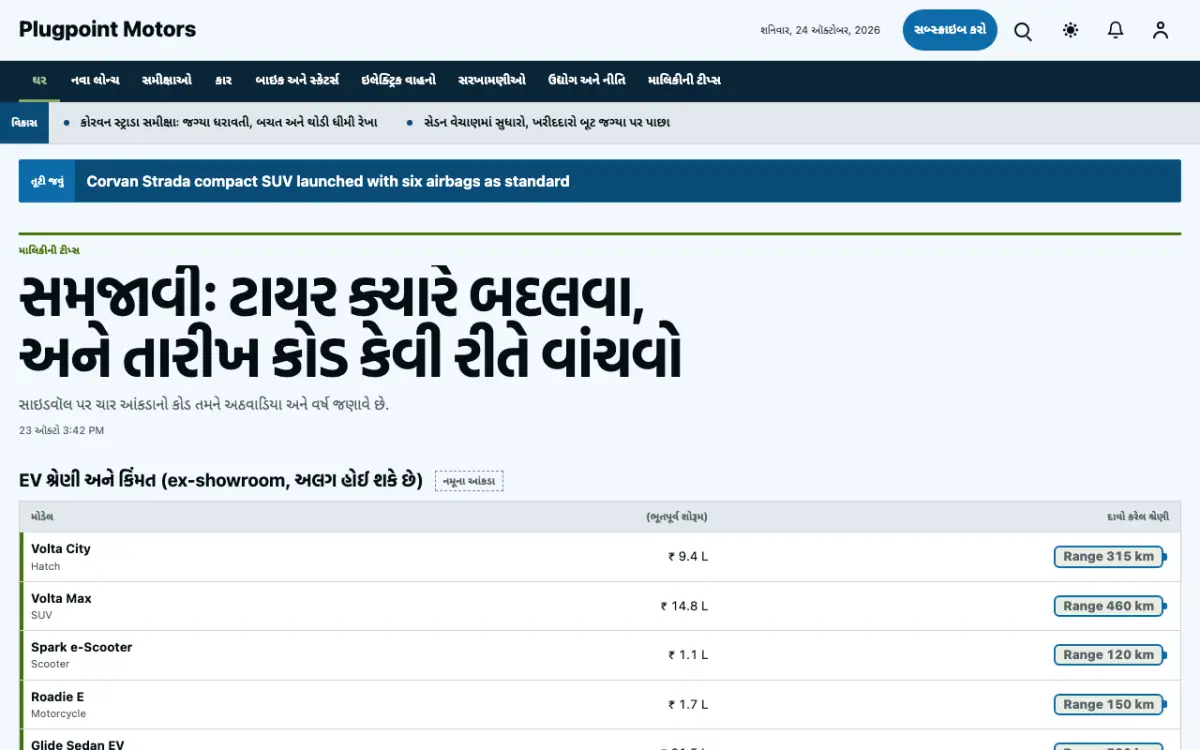Click the સબ્સ્ક્રાઇબ કરો subscribe button
The height and width of the screenshot is (750, 1200).
coord(949,30)
